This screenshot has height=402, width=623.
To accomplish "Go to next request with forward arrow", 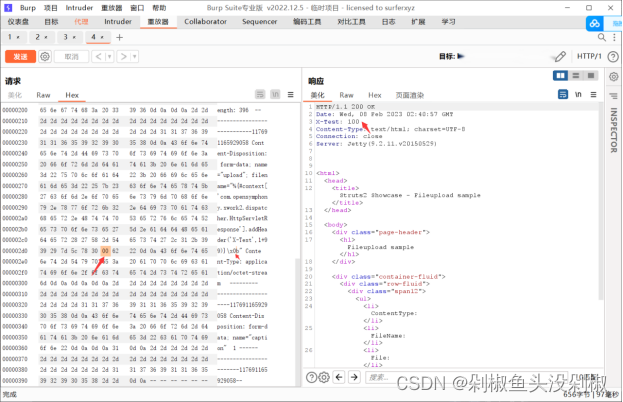I will pos(124,56).
